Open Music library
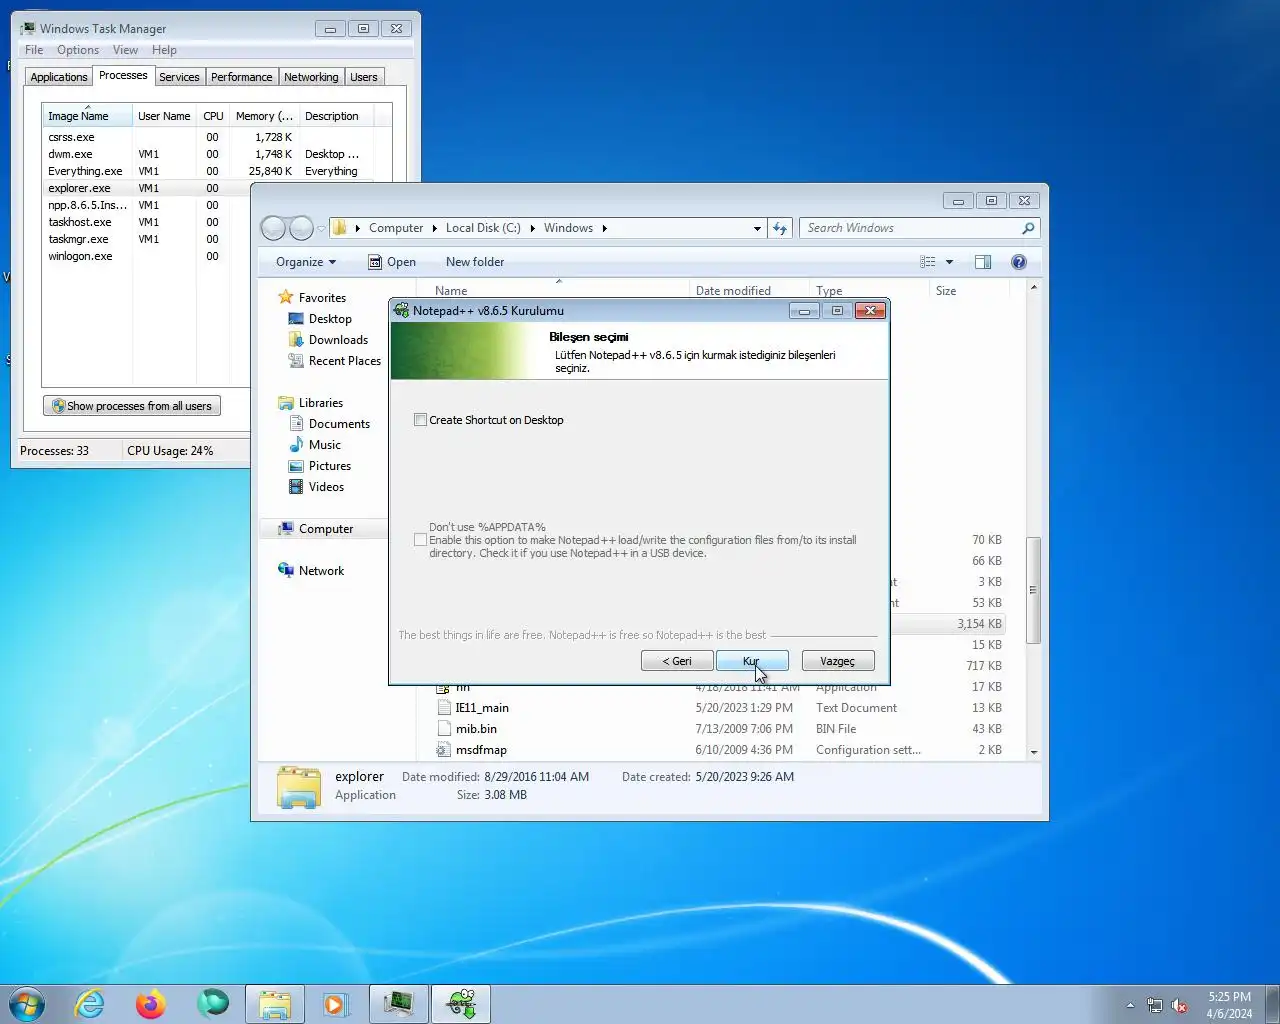 pyautogui.click(x=324, y=445)
